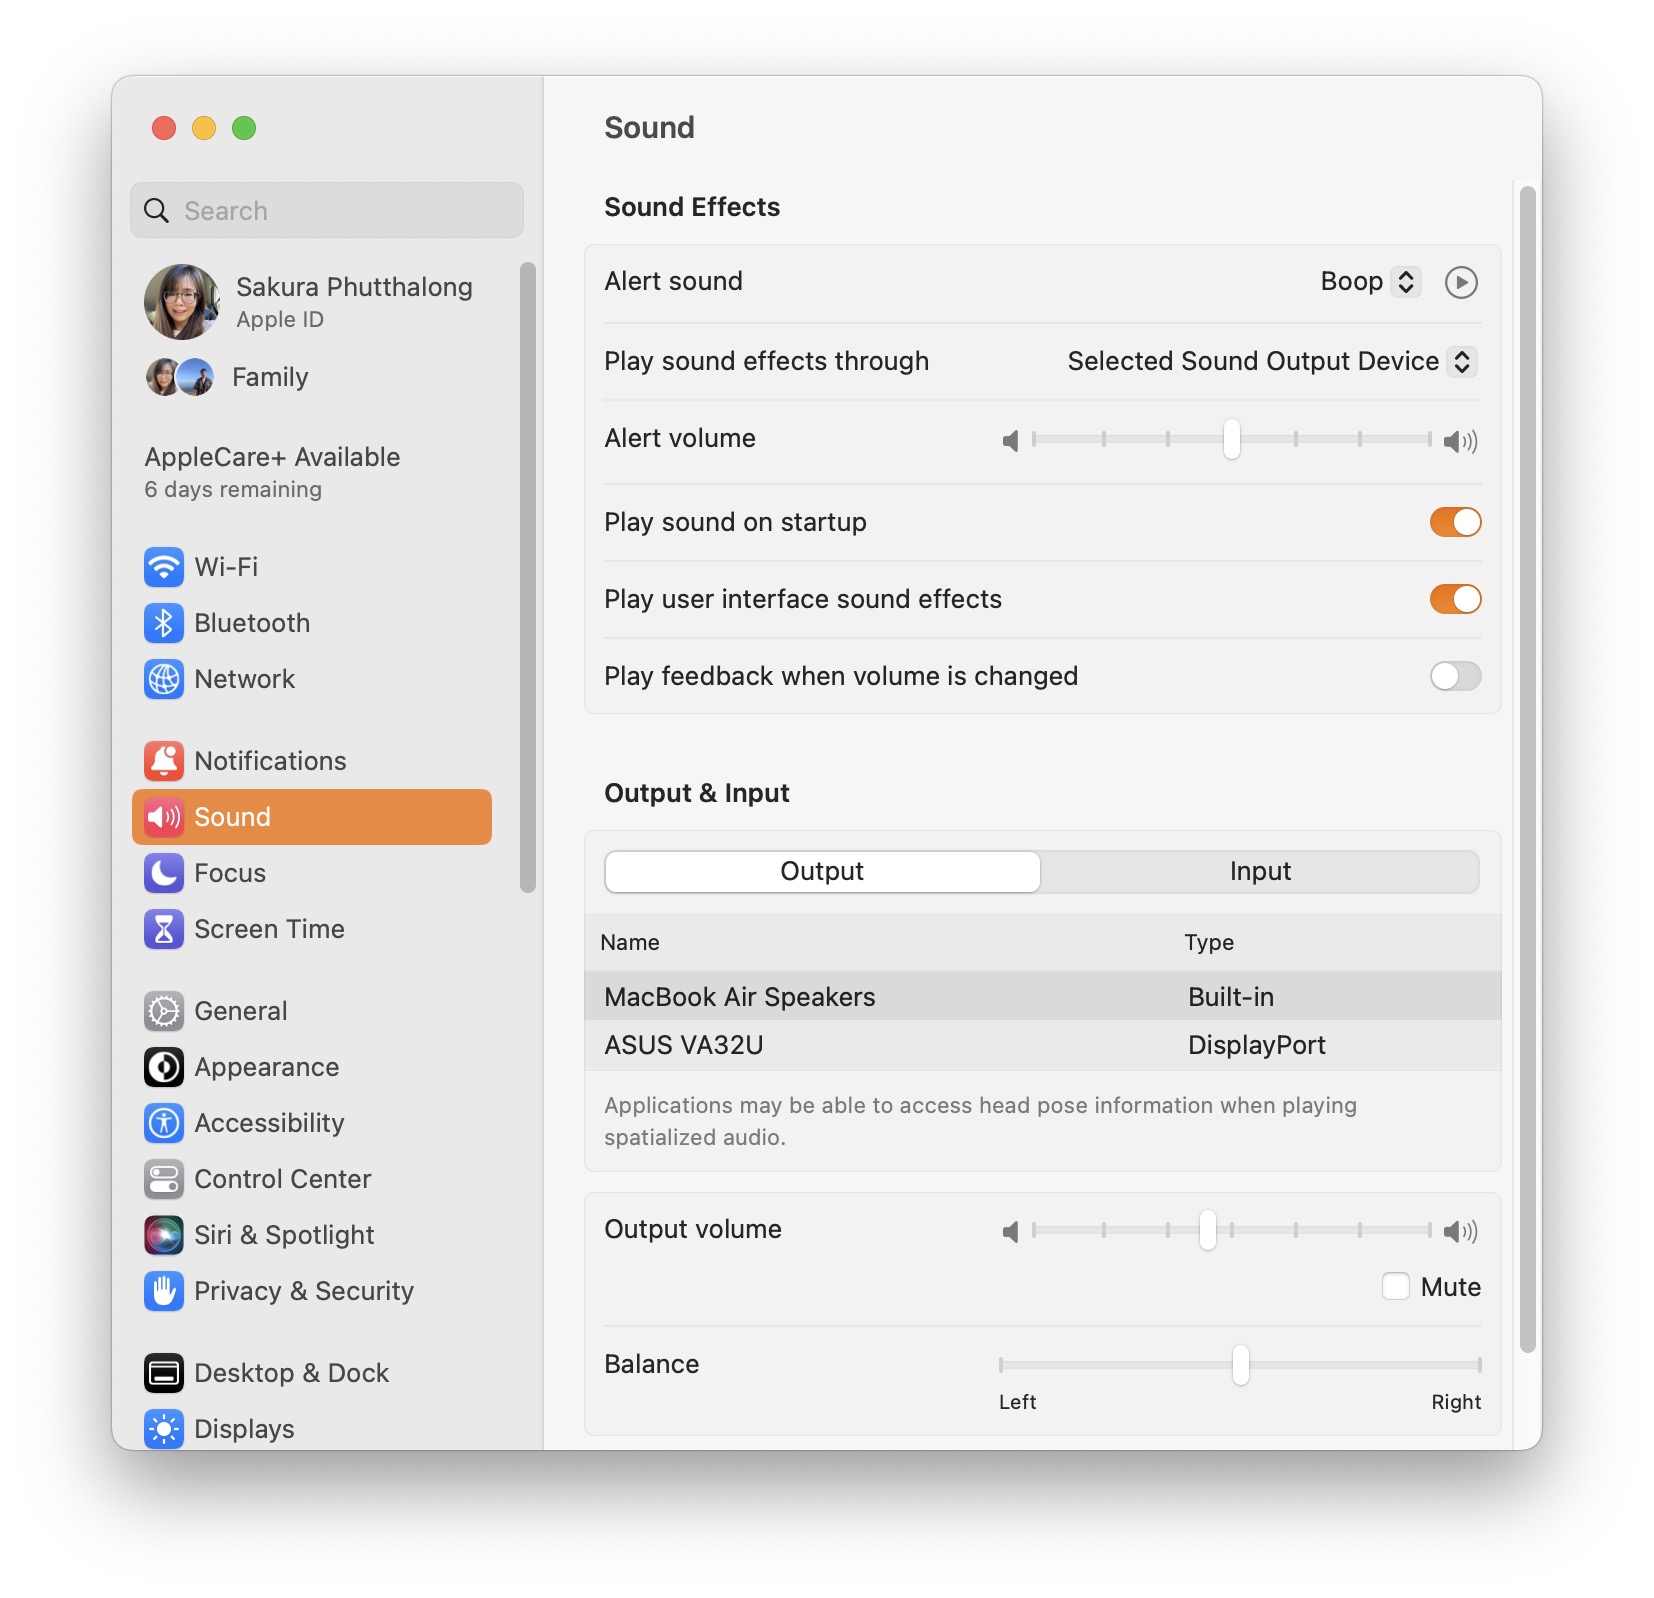Viewport: 1654px width, 1598px height.
Task: Play the Boop alert sound preview
Action: 1461,282
